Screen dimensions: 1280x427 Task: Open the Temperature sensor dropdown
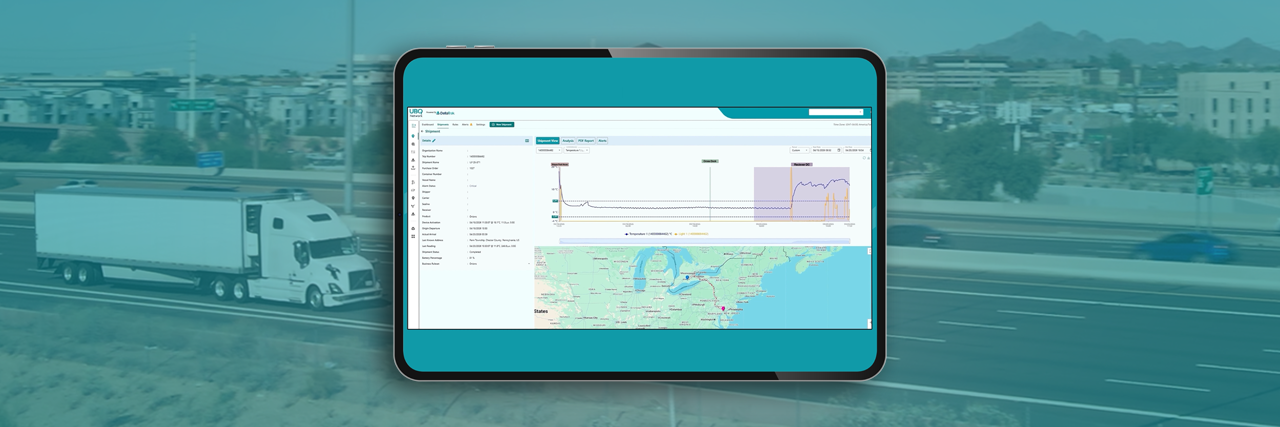click(577, 150)
